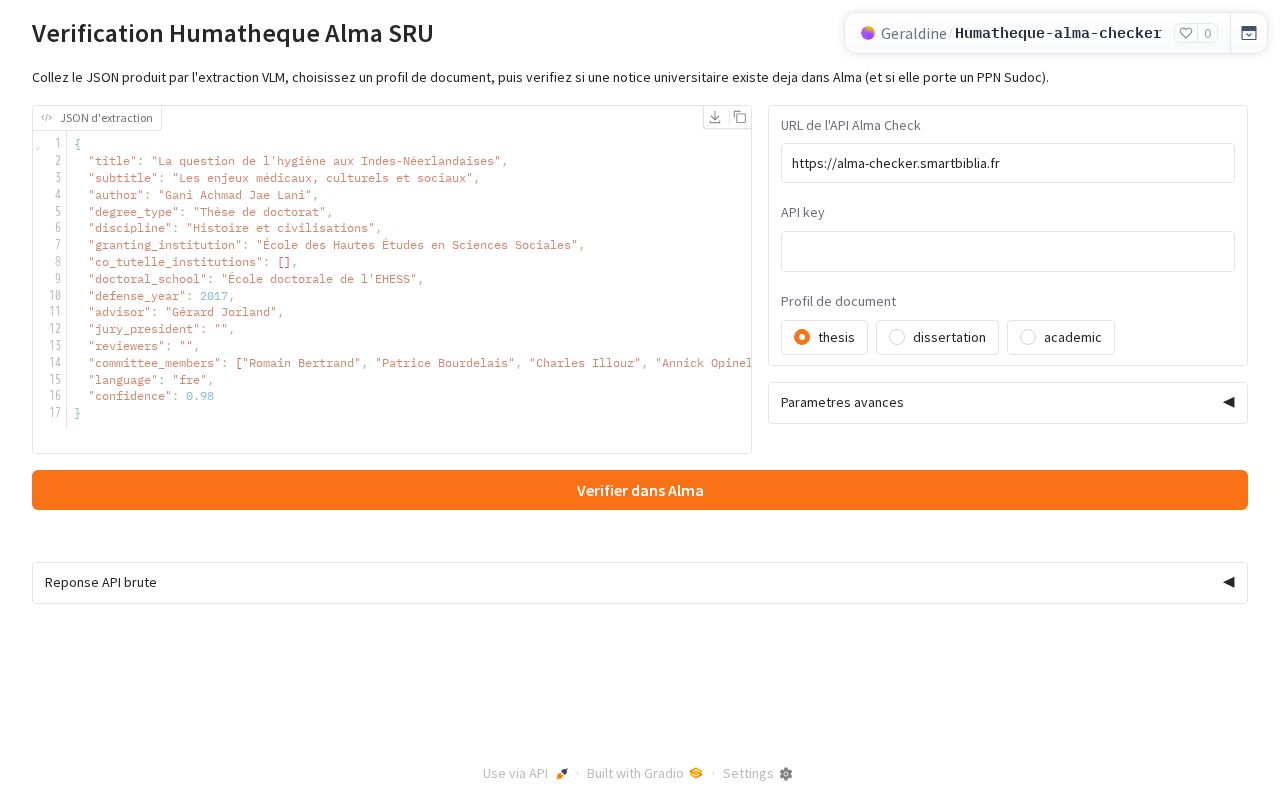Click the "discipline" Histoire et civilisations line
This screenshot has width=1280, height=800.
235,228
